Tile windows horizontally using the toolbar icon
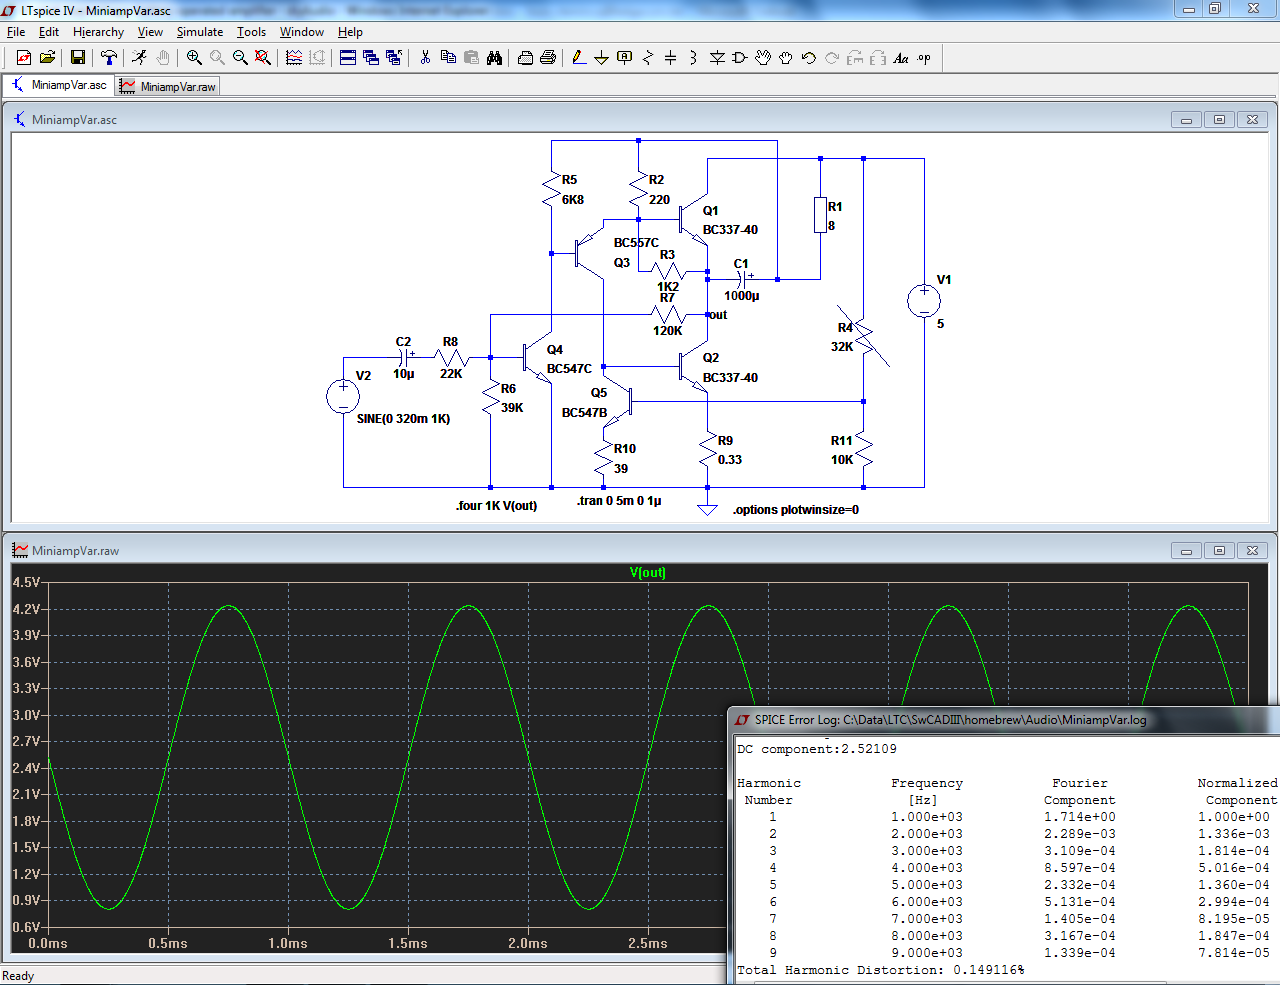Screen dimensions: 1280x985 348,58
